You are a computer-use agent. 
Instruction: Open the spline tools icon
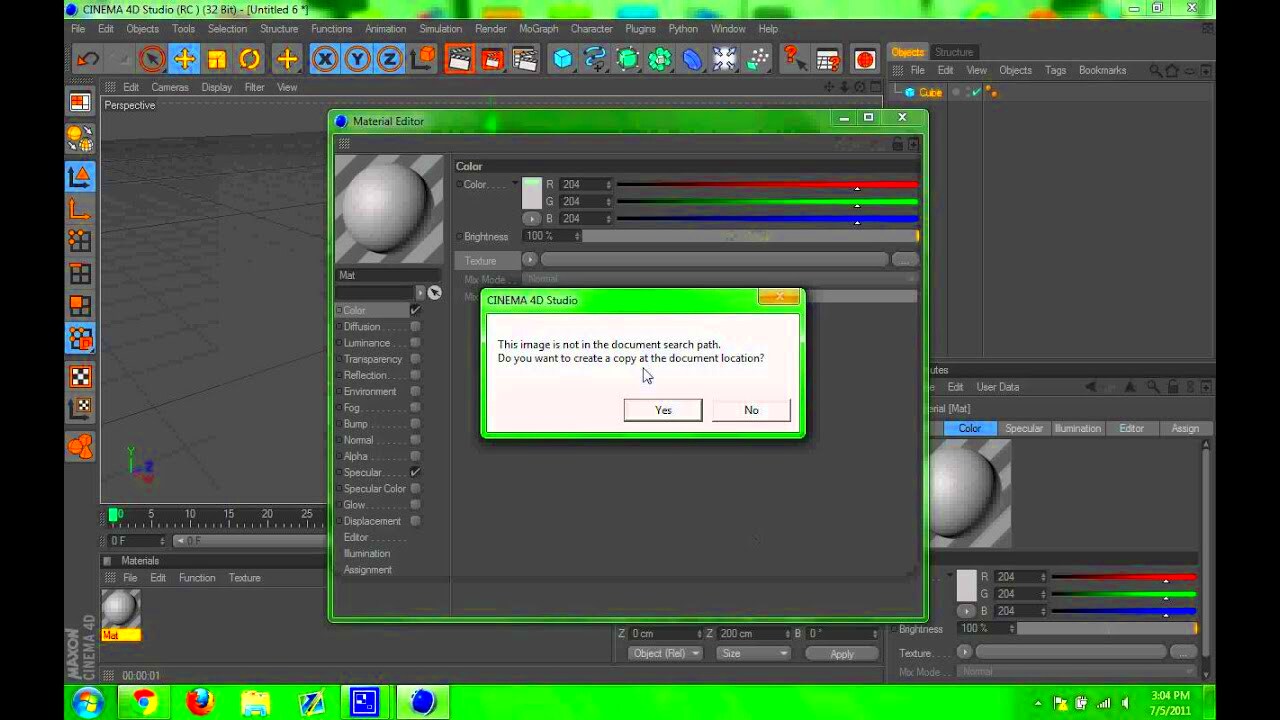595,59
